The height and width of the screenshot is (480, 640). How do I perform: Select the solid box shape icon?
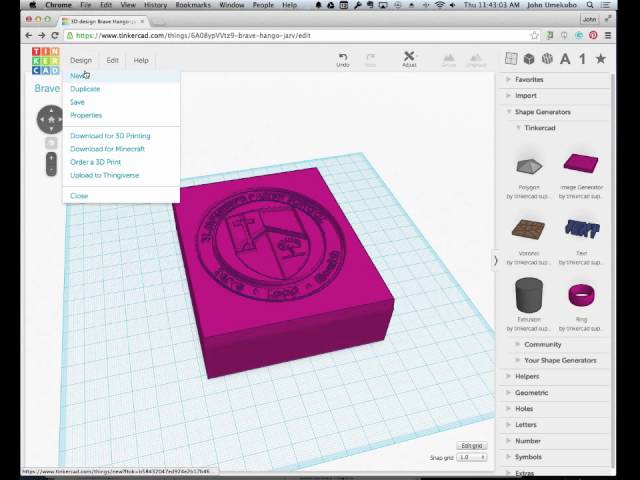(529, 59)
